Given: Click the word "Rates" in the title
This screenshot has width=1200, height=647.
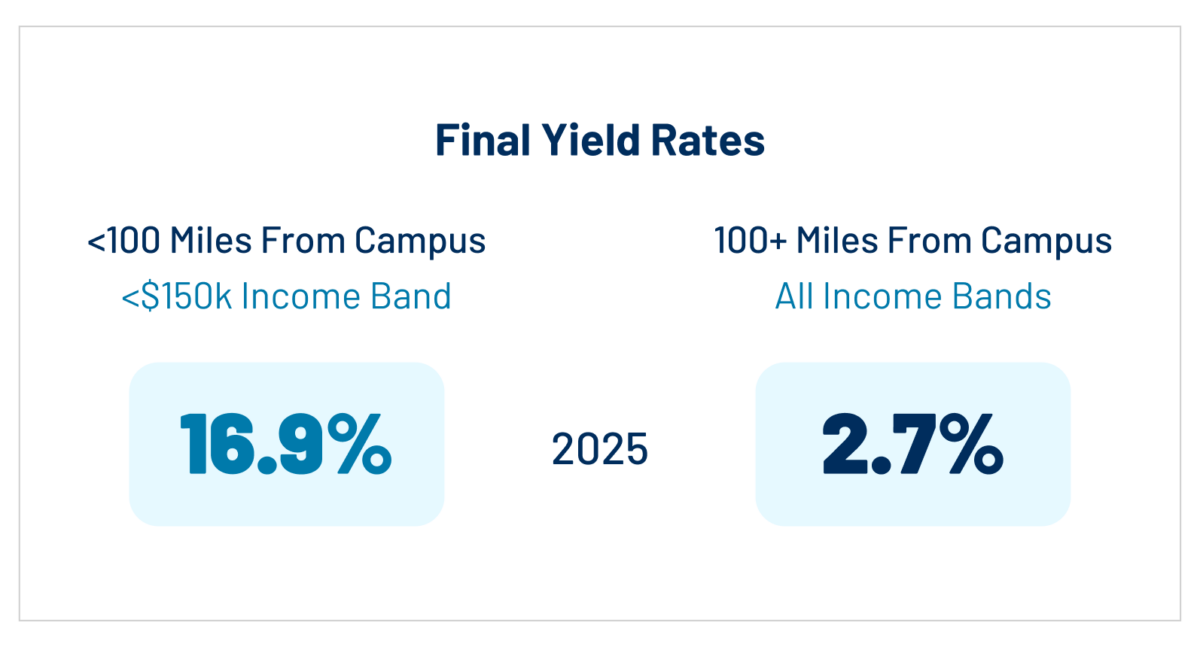Looking at the screenshot, I should coord(712,141).
